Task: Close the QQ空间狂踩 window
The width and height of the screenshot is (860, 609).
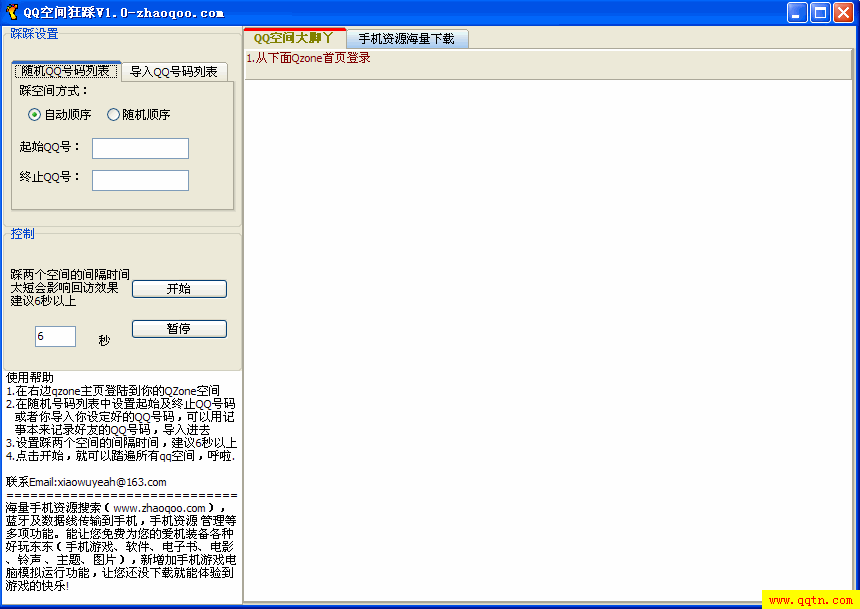Action: click(x=843, y=12)
